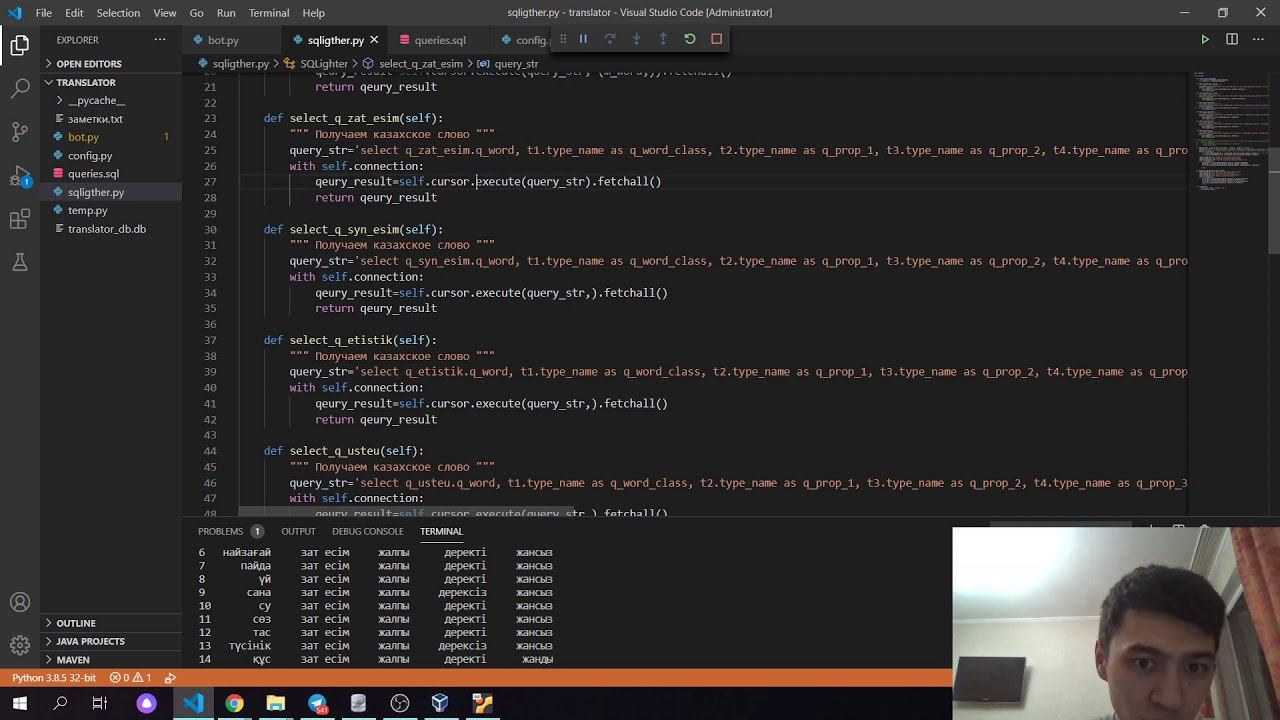The height and width of the screenshot is (720, 1280).
Task: Click the debug launch status bar icon
Action: 170,678
